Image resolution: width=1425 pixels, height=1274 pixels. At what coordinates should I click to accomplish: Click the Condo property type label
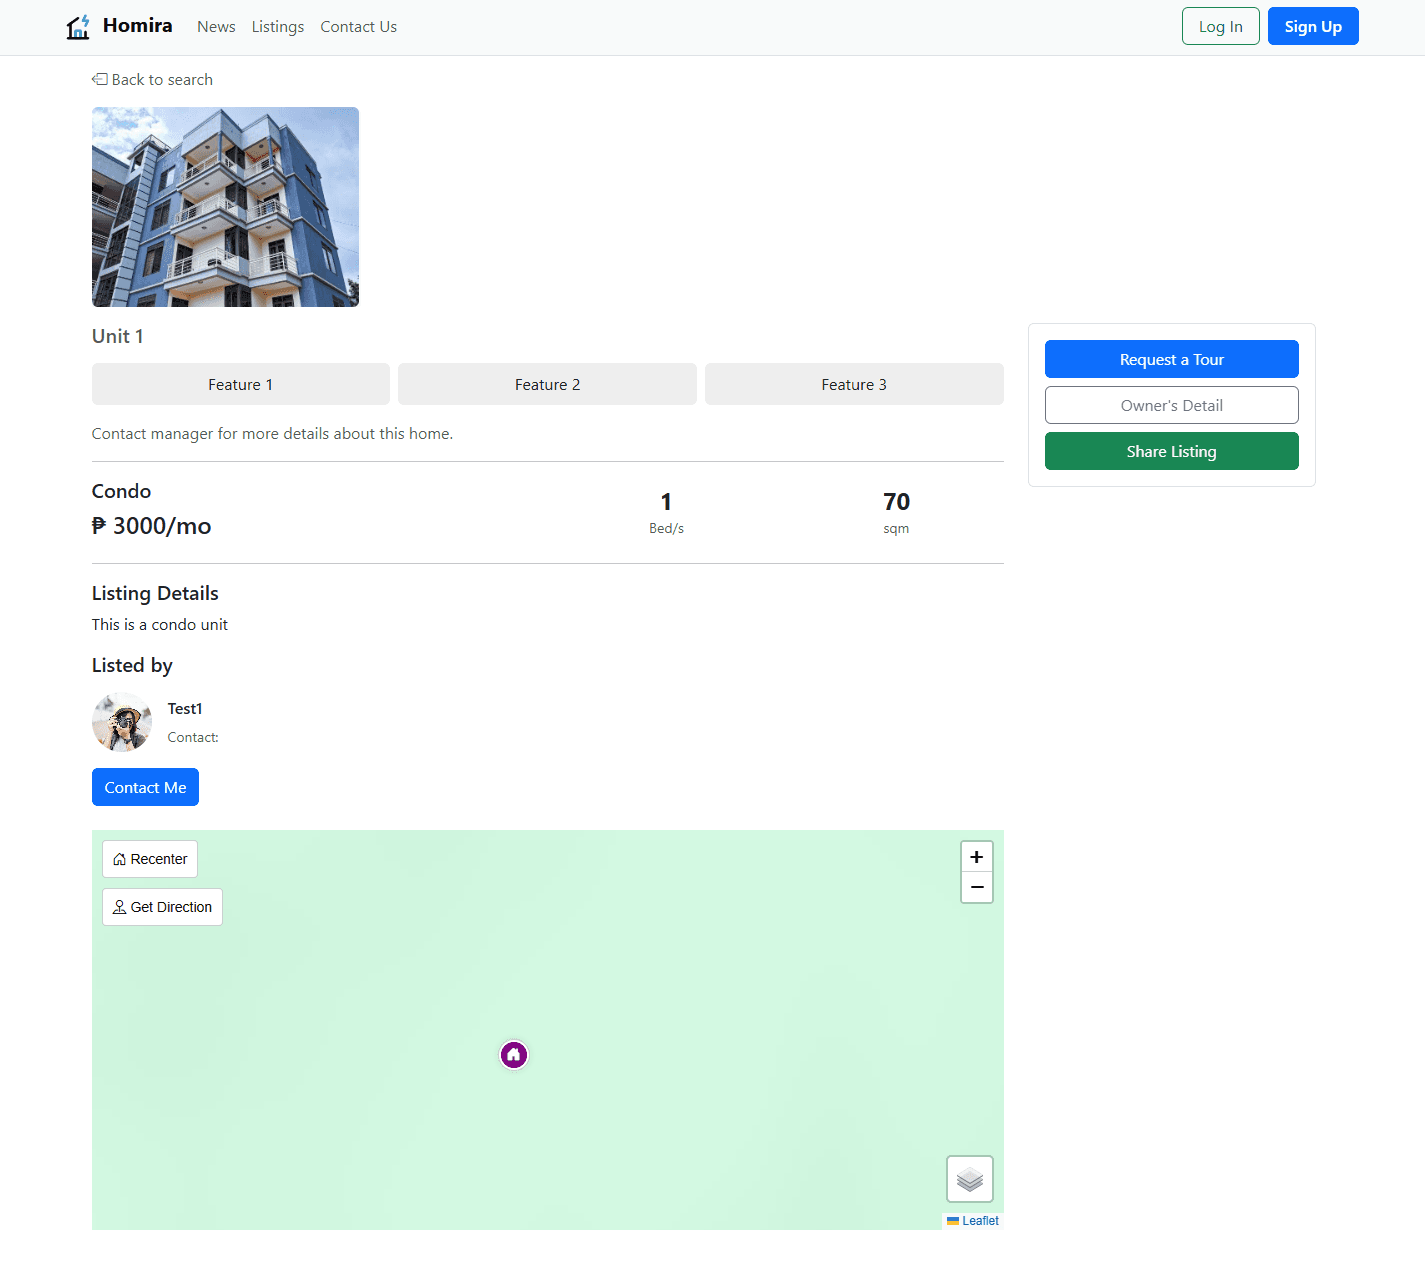pyautogui.click(x=121, y=491)
